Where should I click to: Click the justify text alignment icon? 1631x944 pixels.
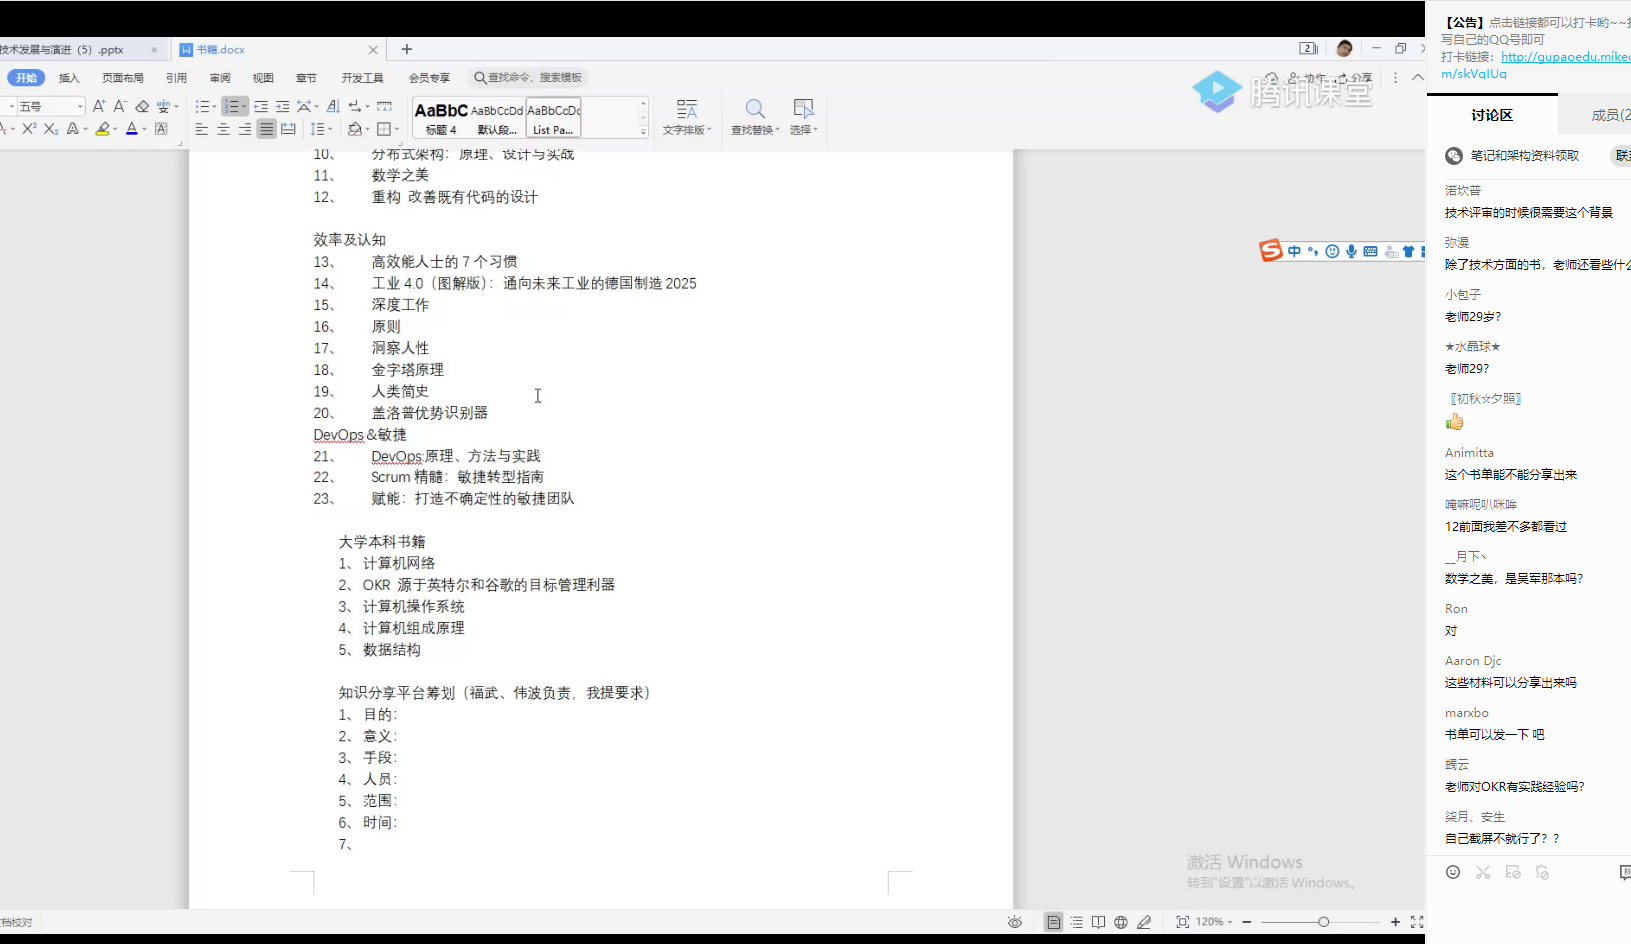(266, 129)
